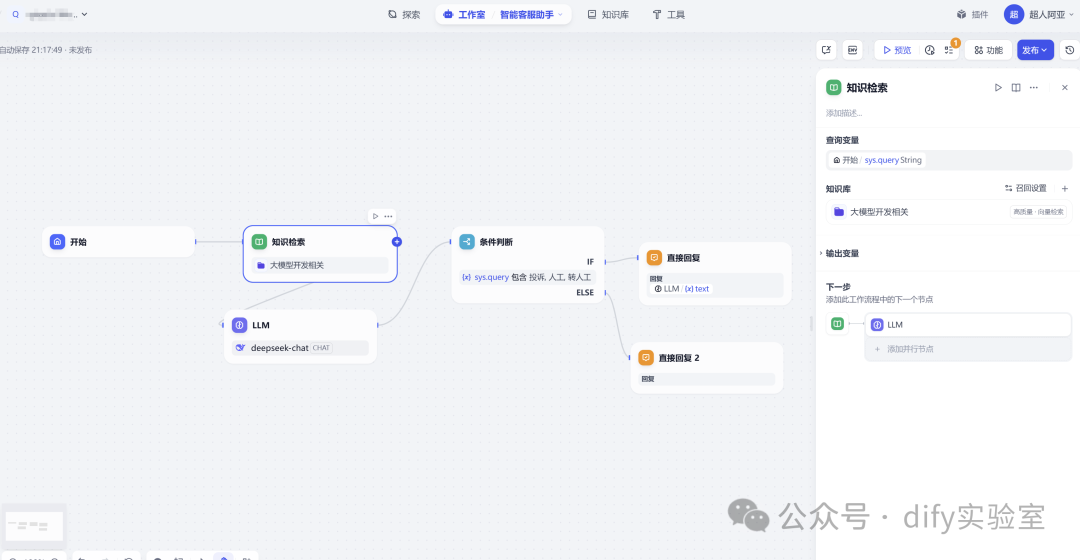1080x560 pixels.
Task: Open the ENV environment variables button
Action: point(853,50)
